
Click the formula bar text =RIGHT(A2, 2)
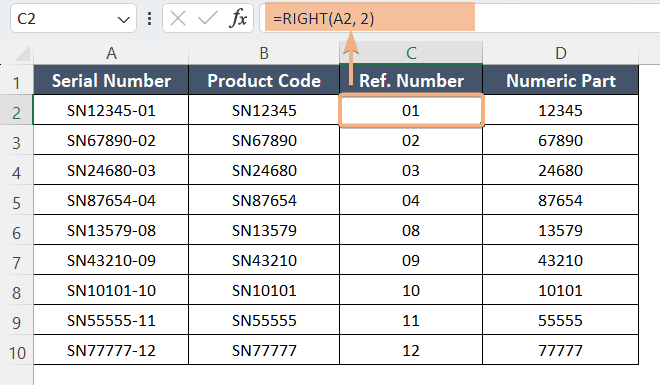coord(323,19)
